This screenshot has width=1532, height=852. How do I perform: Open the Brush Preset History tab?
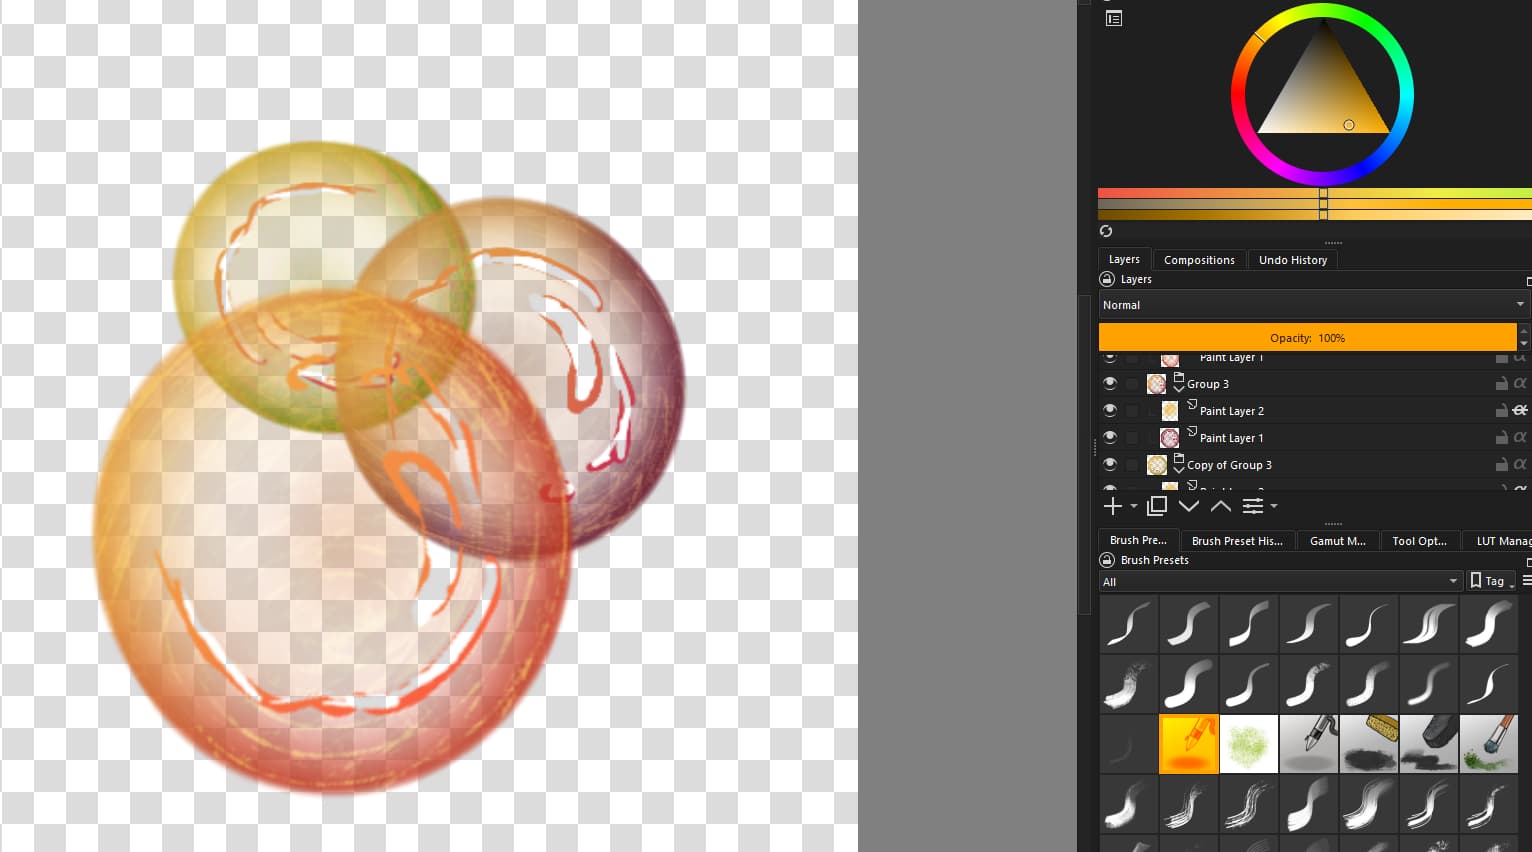tap(1237, 541)
